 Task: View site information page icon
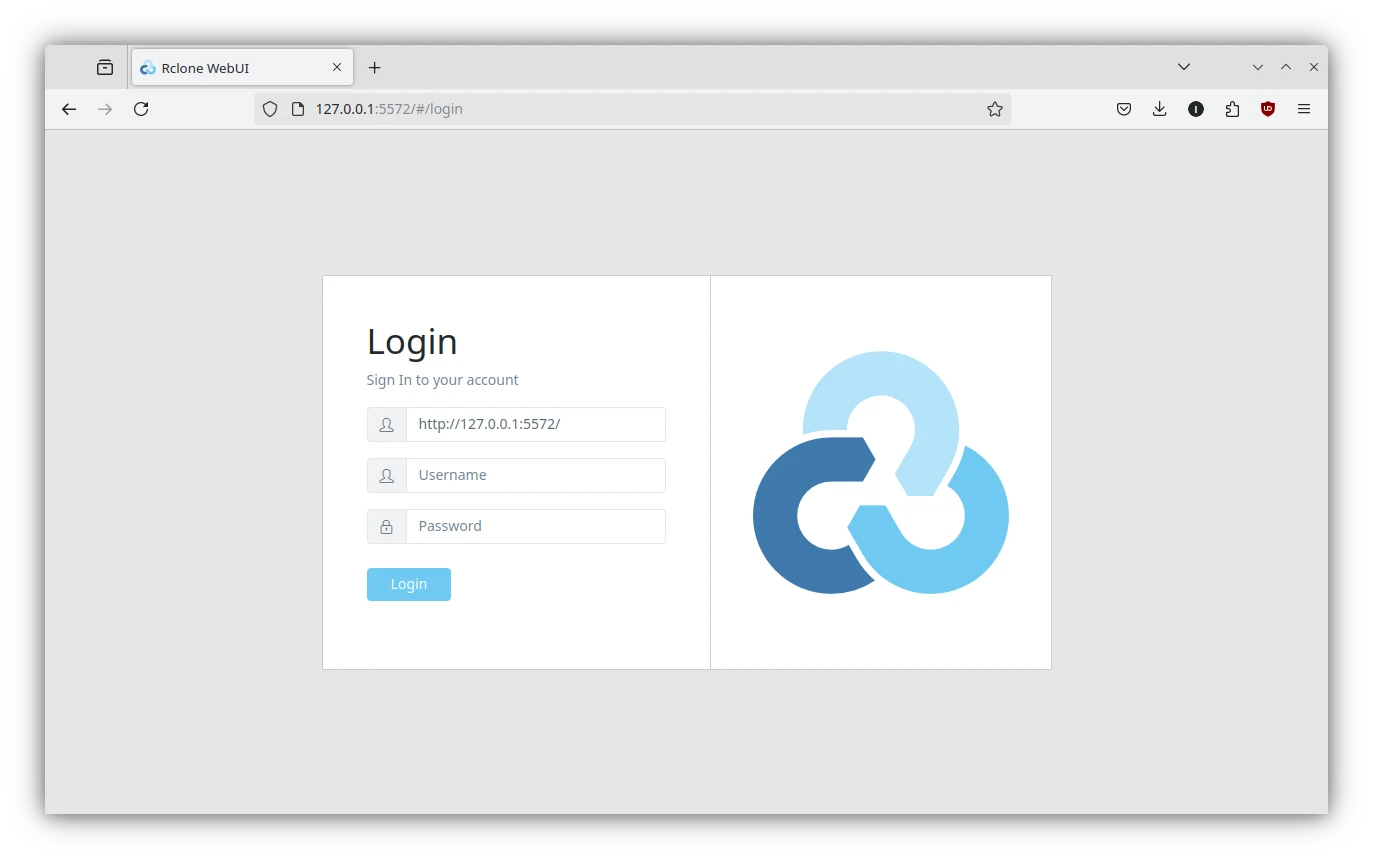coord(297,109)
